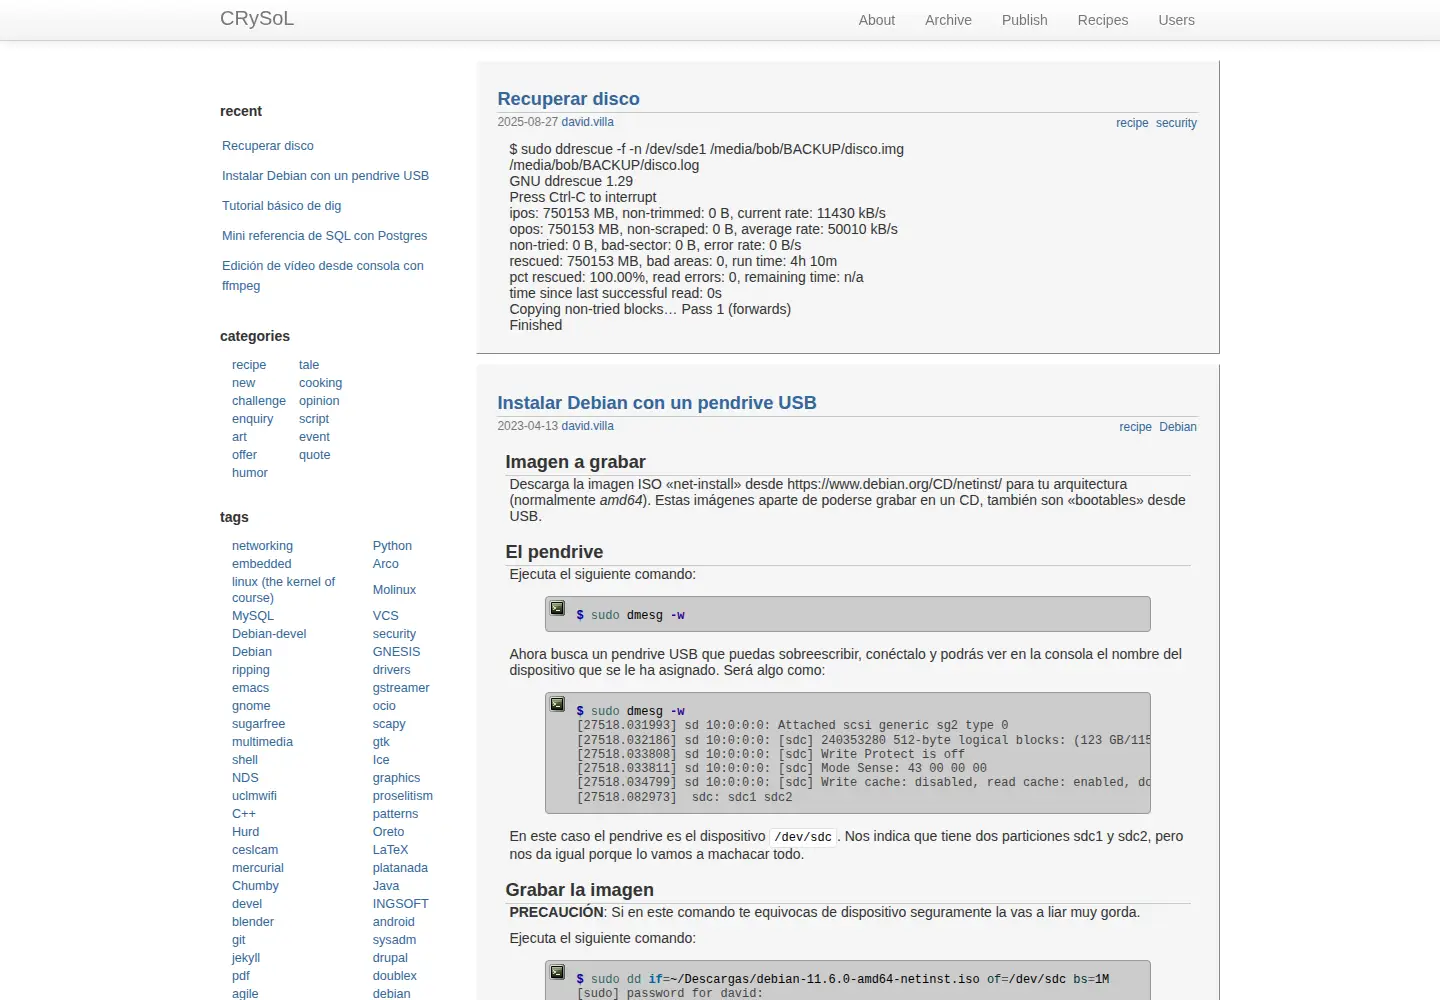
Task: Select the 'blender' tag
Action: click(253, 922)
